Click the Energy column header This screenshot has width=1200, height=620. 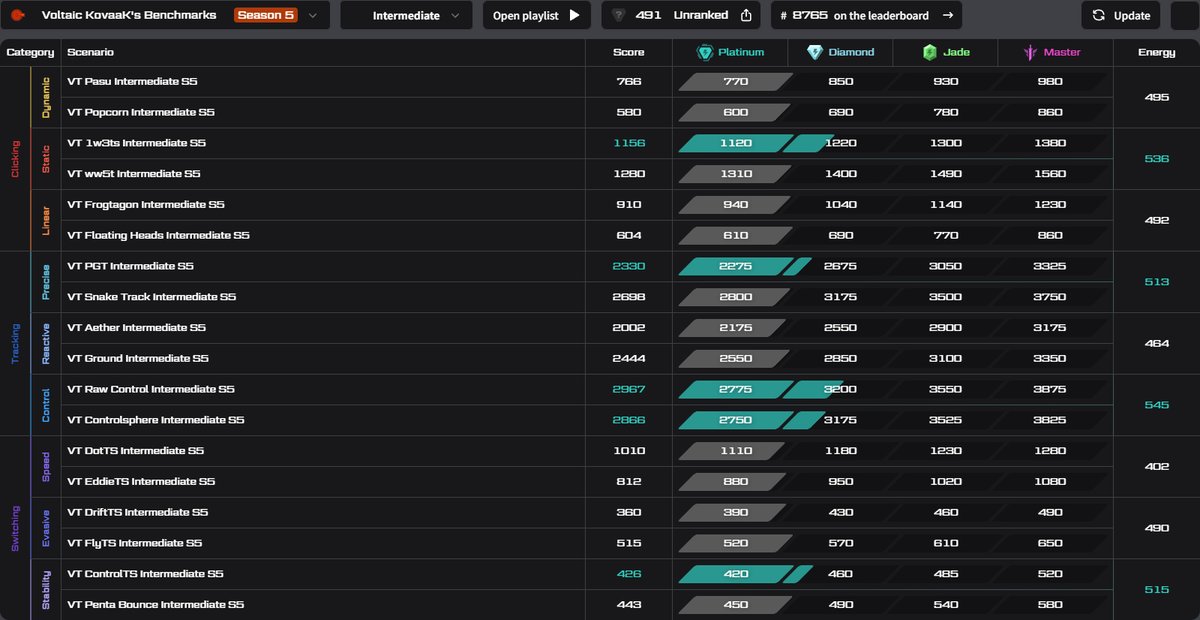point(1156,52)
